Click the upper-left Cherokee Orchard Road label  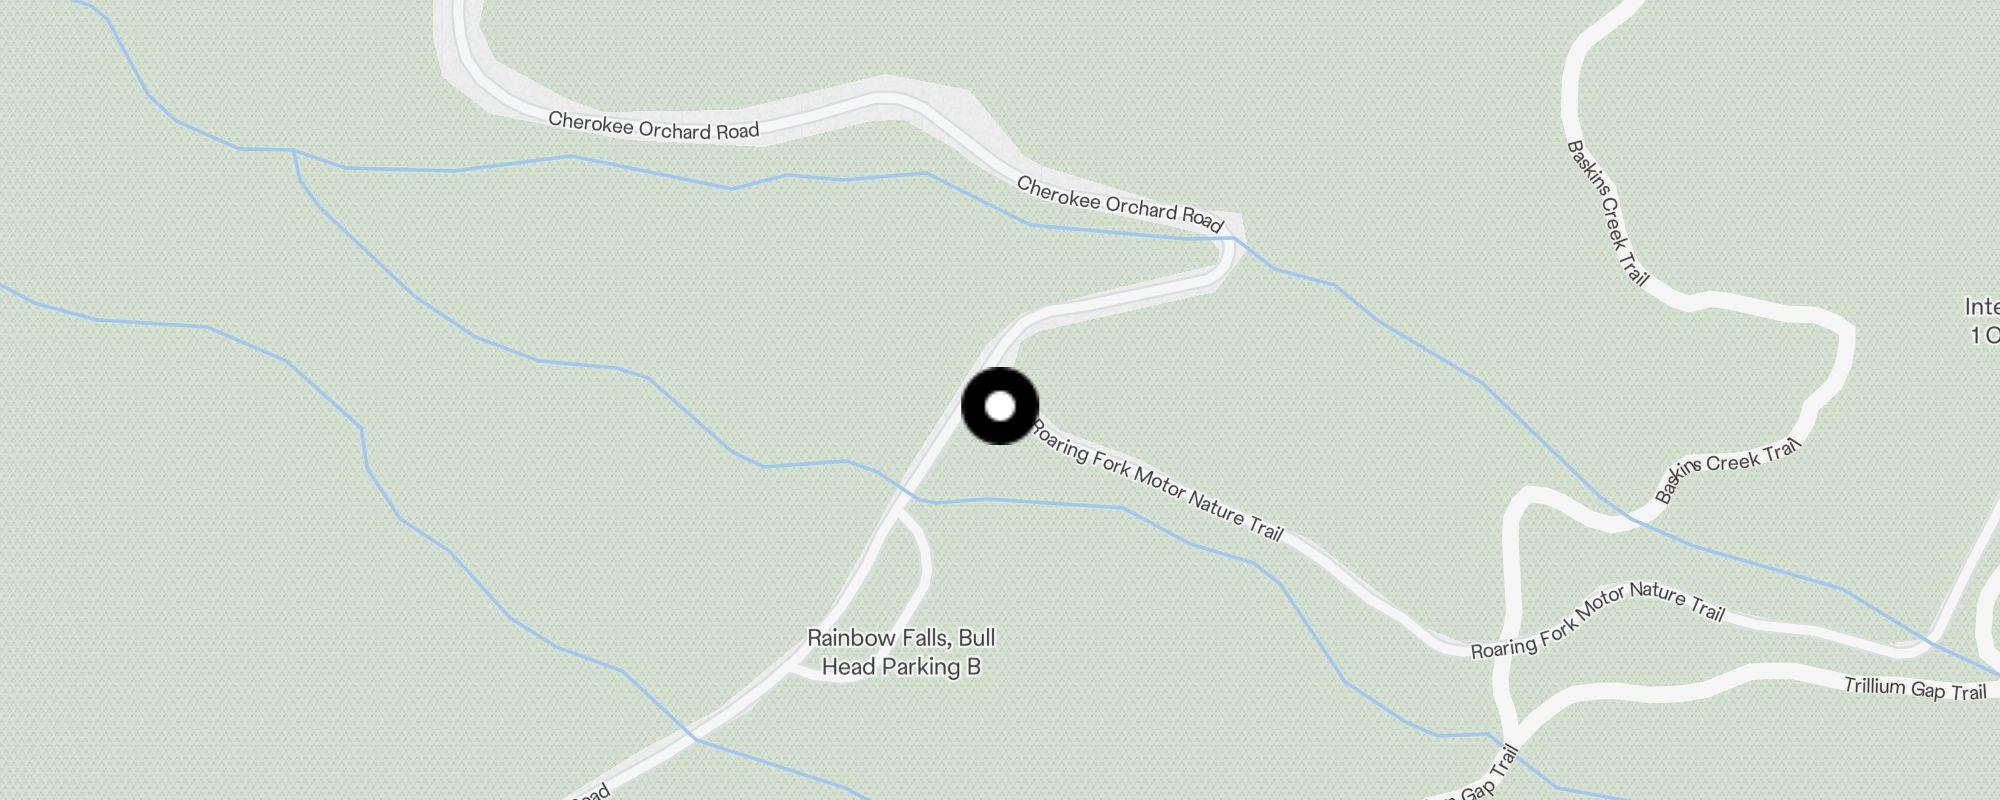tap(653, 125)
